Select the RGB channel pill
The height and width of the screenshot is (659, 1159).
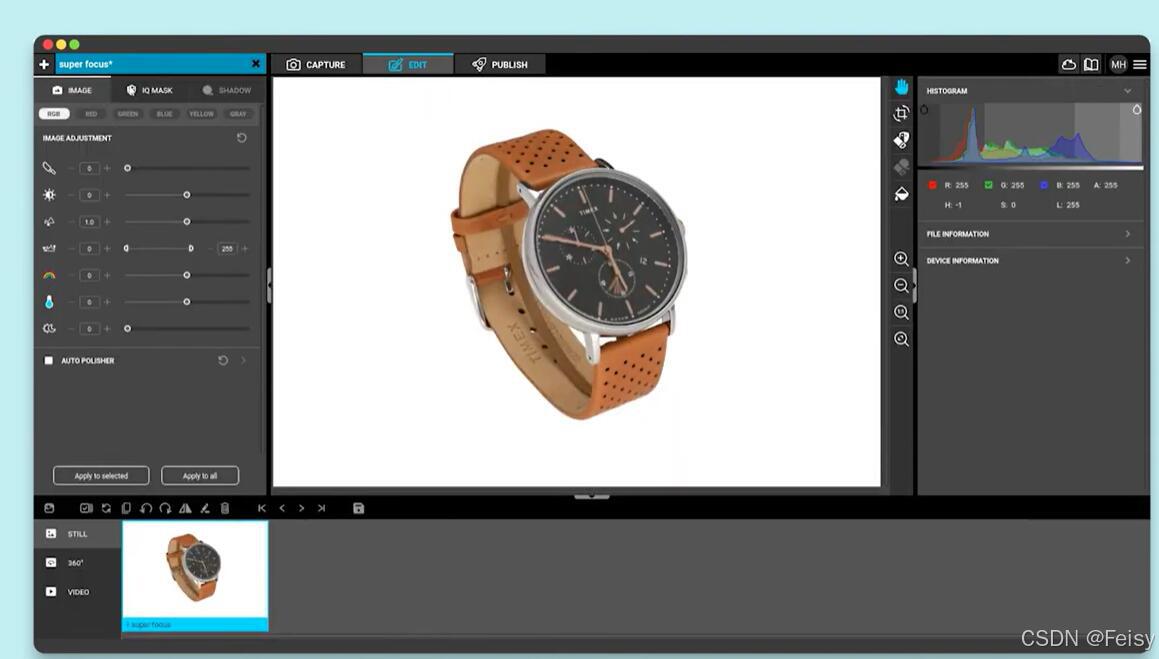pos(54,114)
